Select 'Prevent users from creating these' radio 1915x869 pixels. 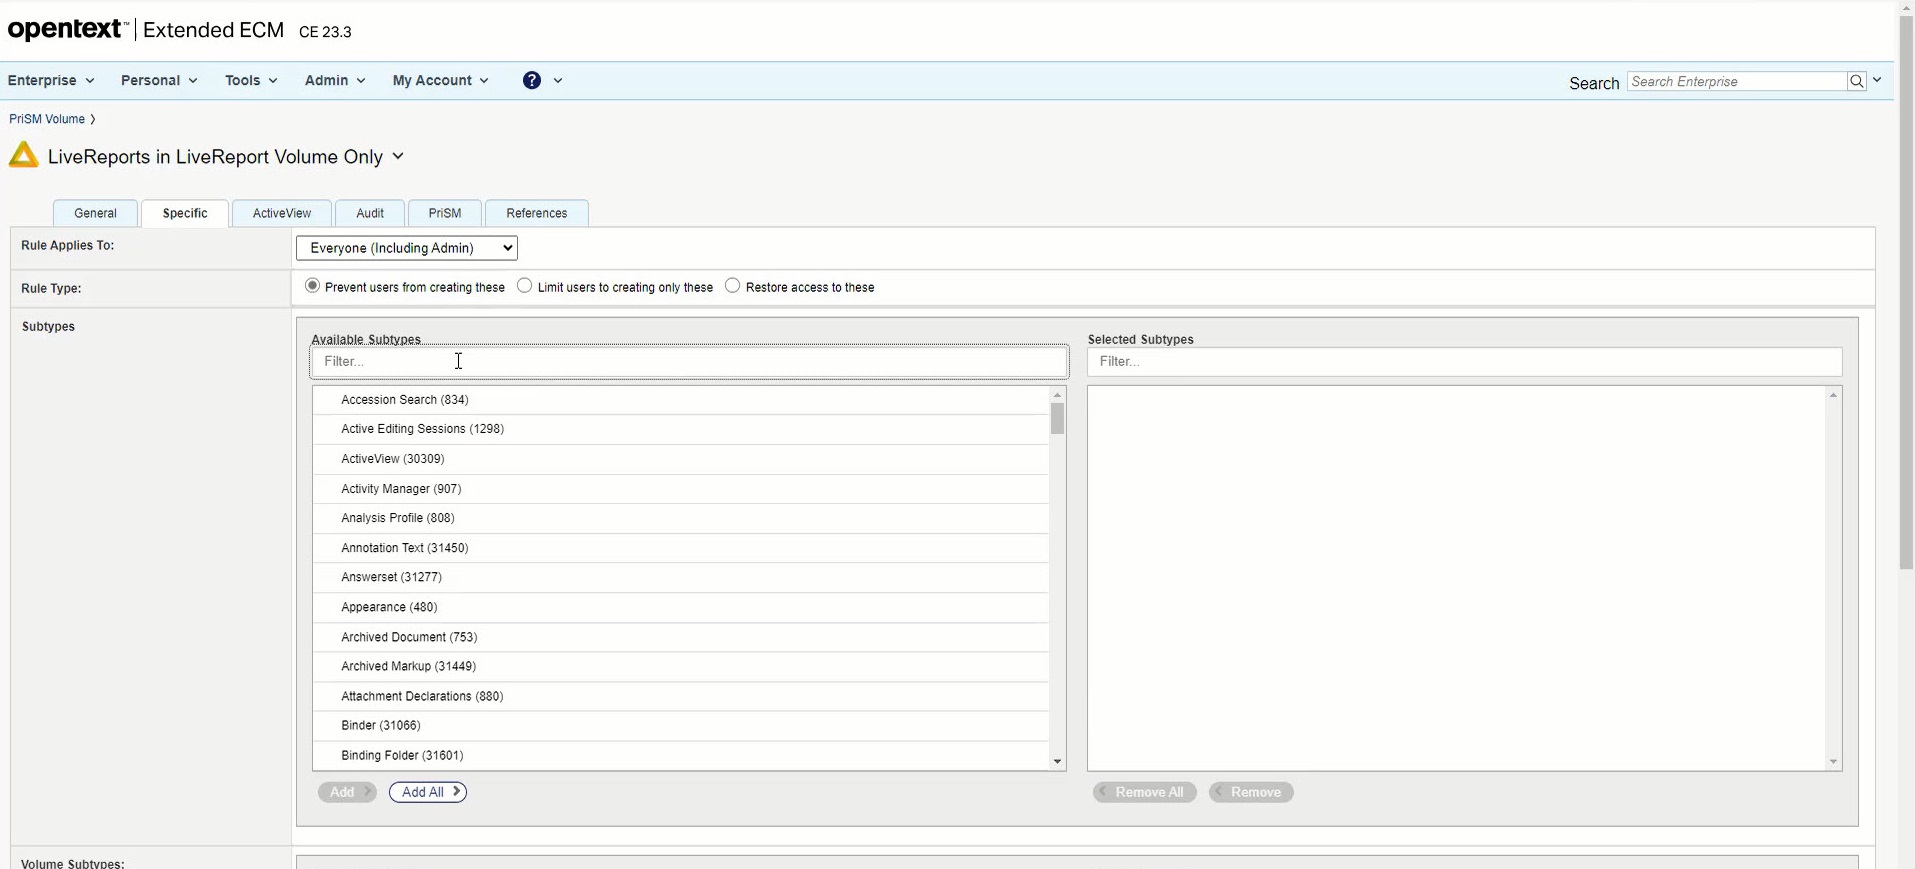pos(313,286)
